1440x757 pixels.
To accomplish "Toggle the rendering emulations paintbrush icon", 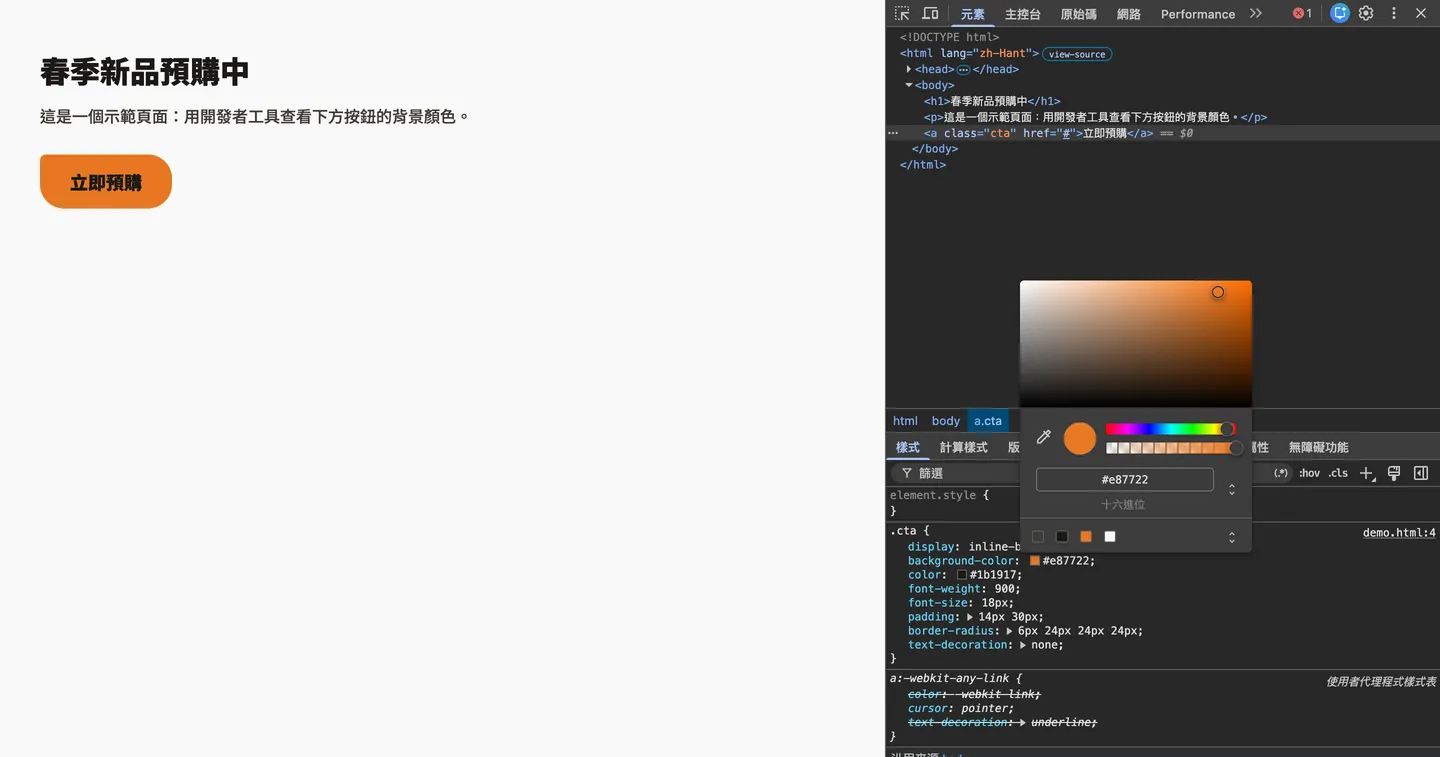I will coord(1394,473).
